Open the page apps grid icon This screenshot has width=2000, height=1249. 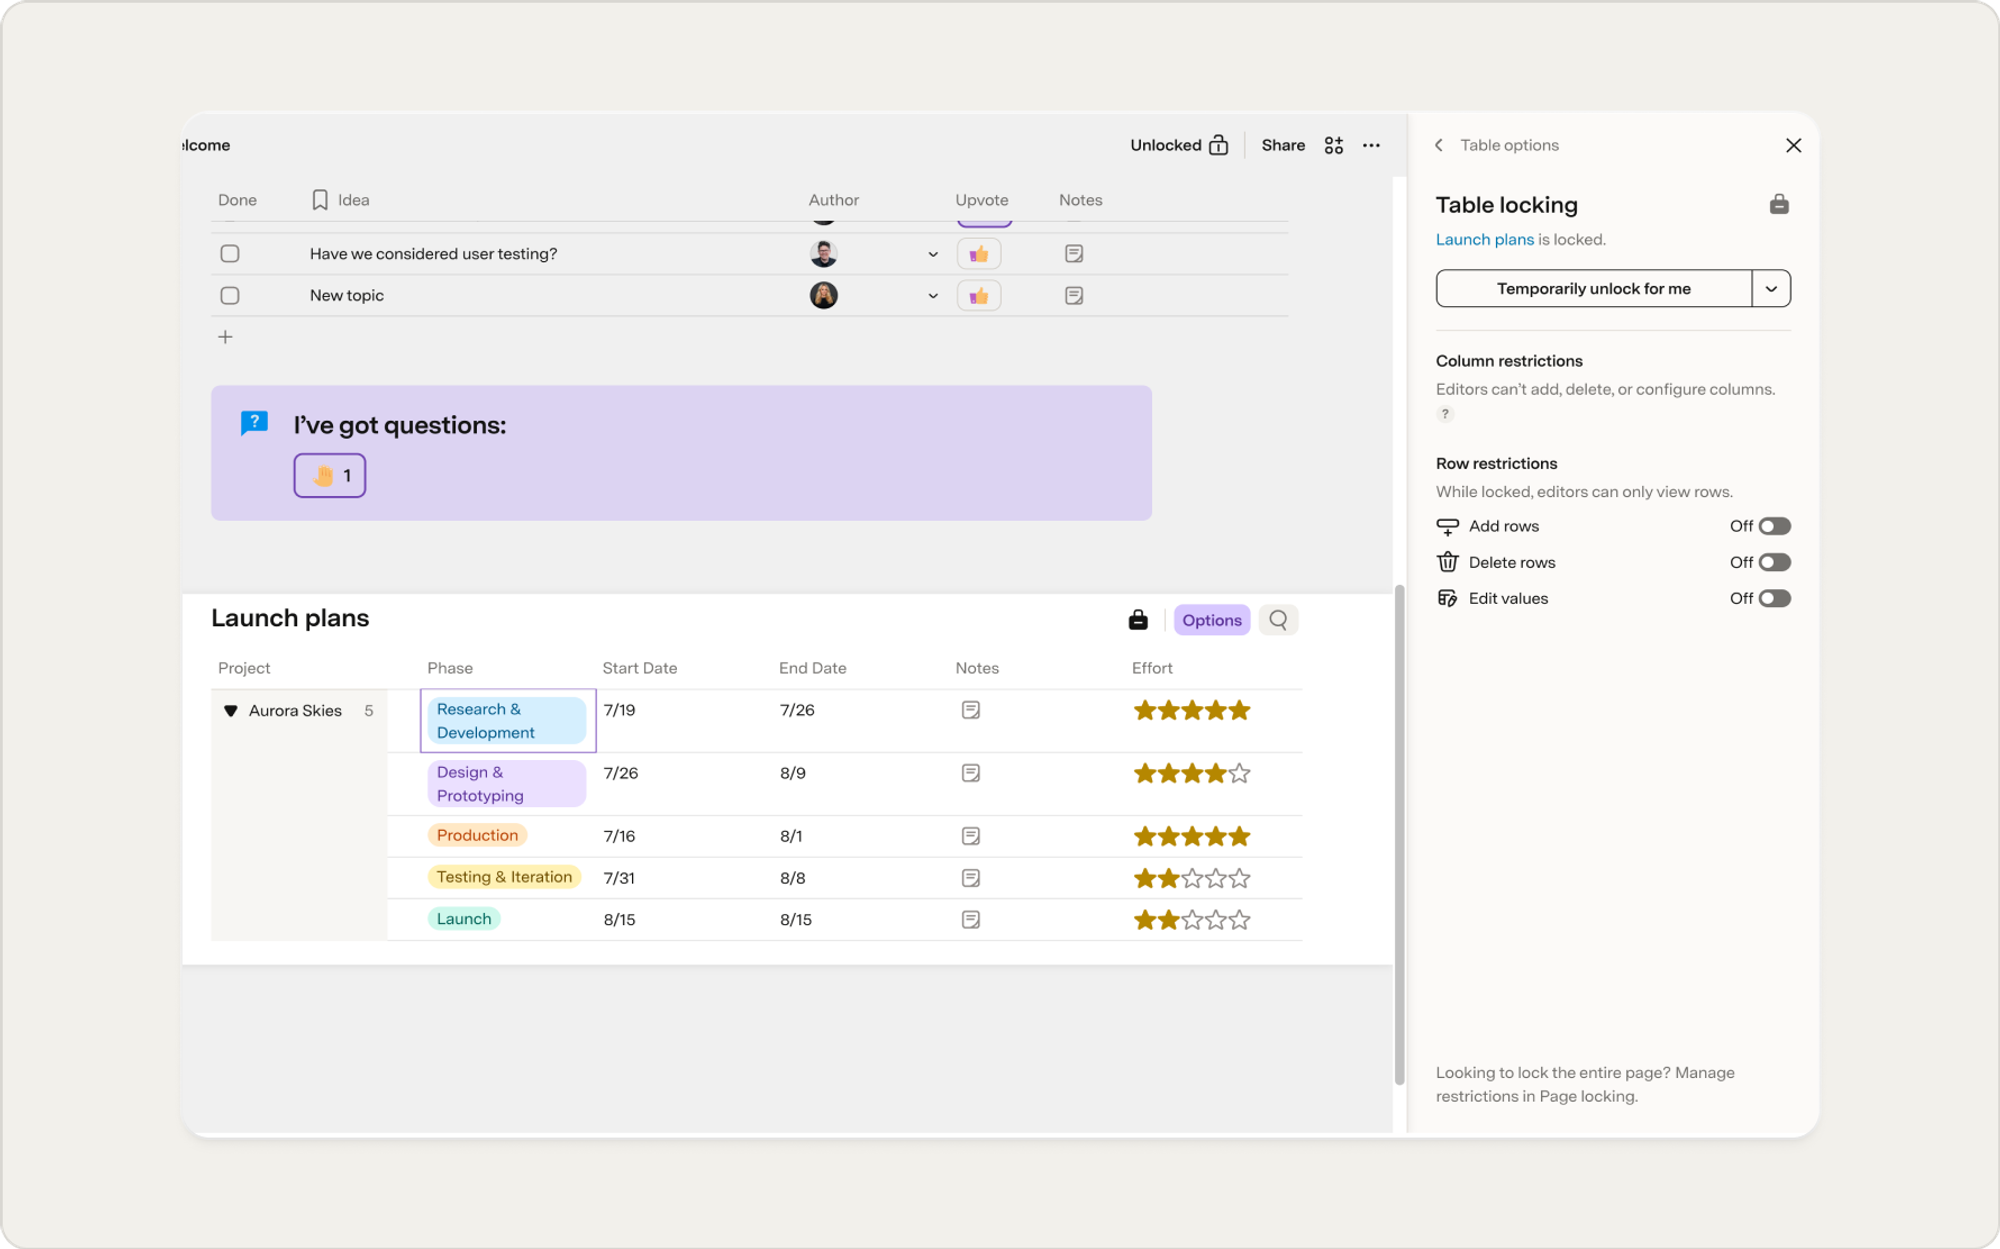(1334, 145)
